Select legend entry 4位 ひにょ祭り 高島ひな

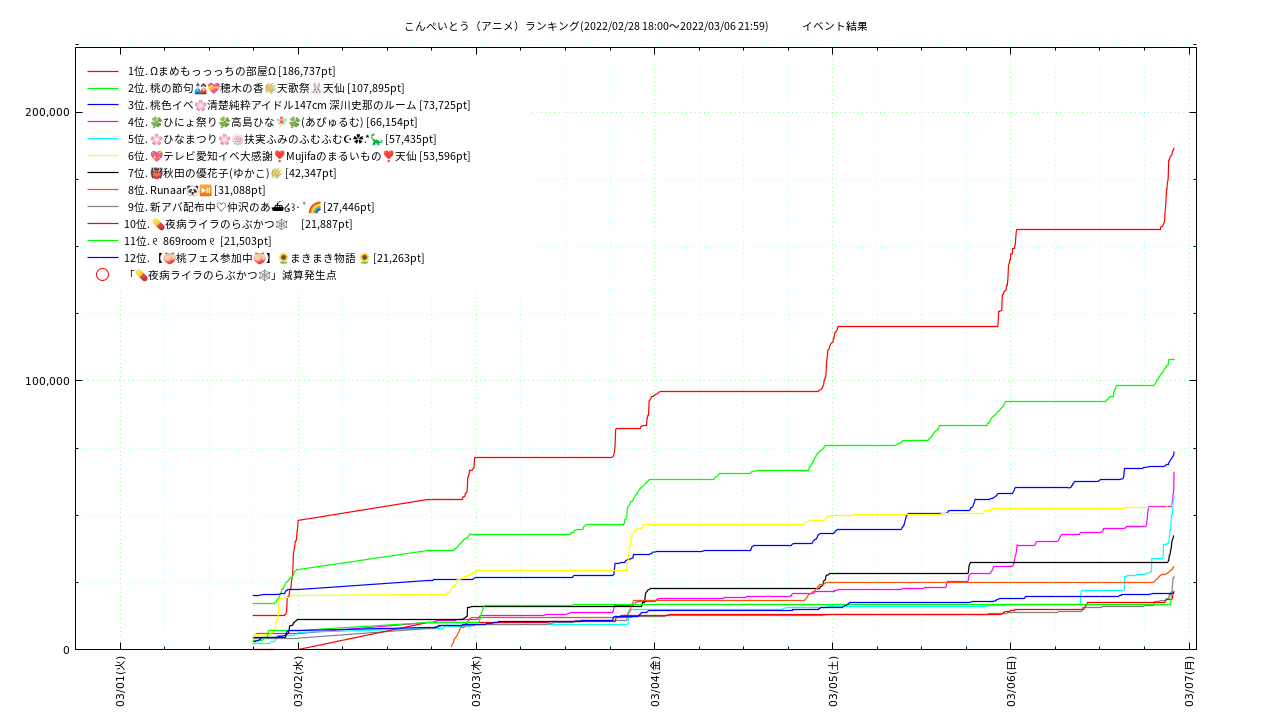(275, 122)
